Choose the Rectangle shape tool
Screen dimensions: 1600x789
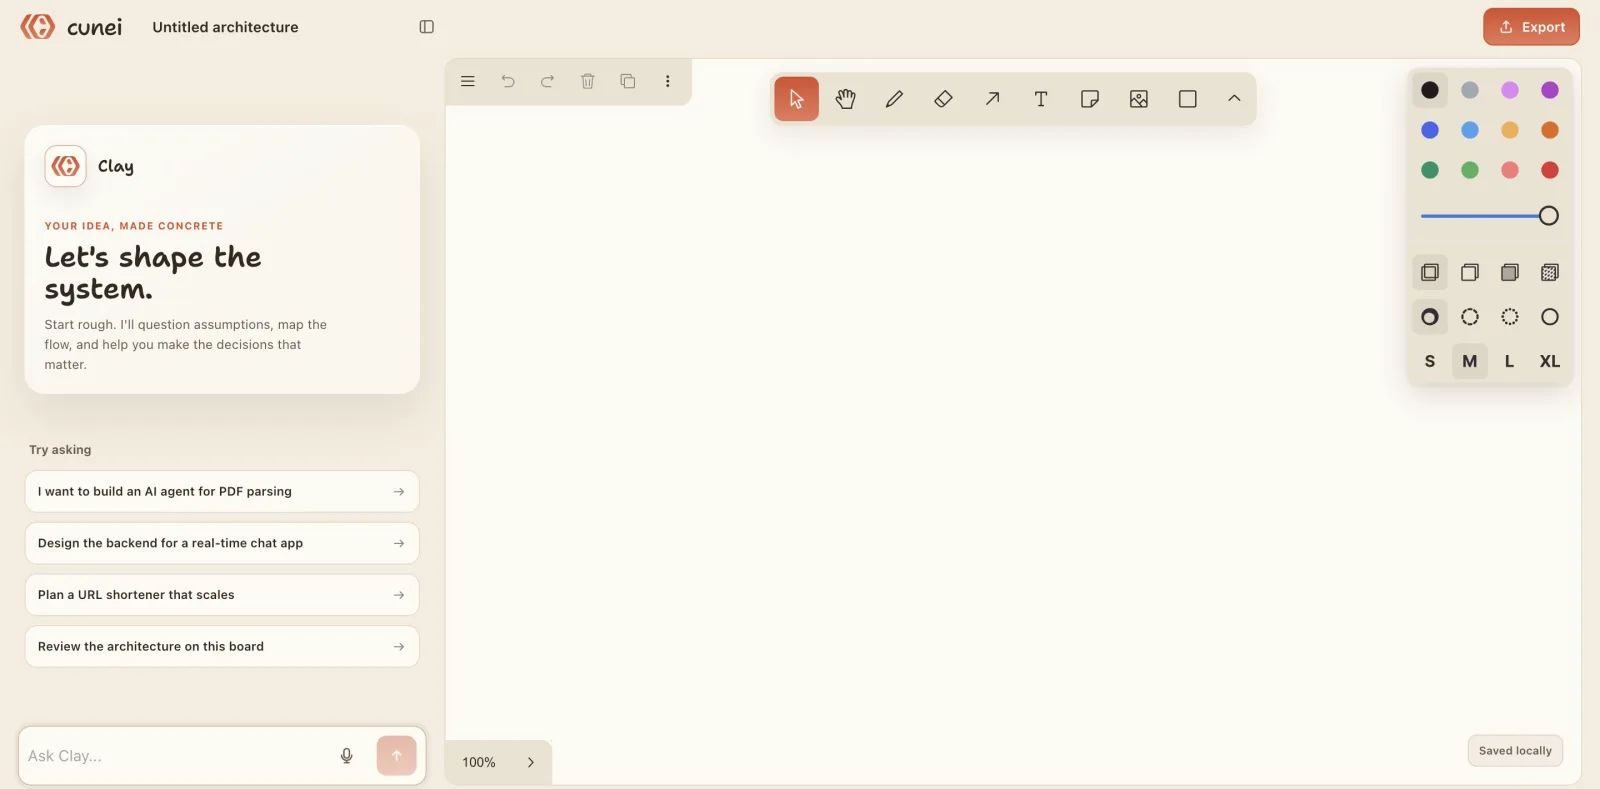1188,99
